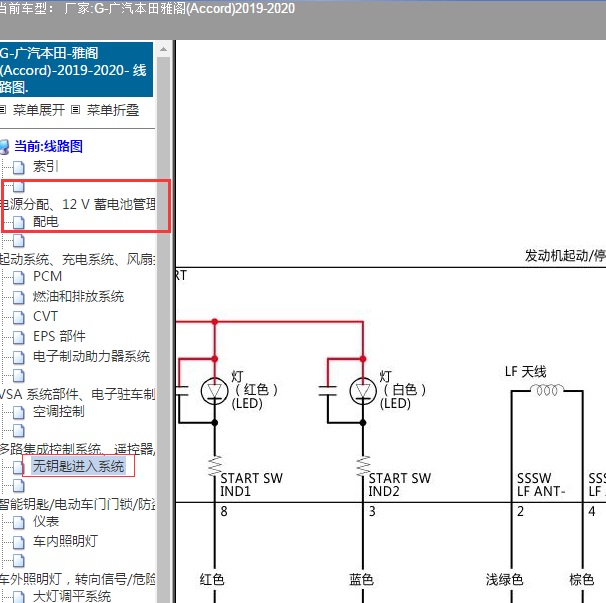
Task: Open 起动系统、充电系统、风扇 entry
Action: (x=78, y=259)
